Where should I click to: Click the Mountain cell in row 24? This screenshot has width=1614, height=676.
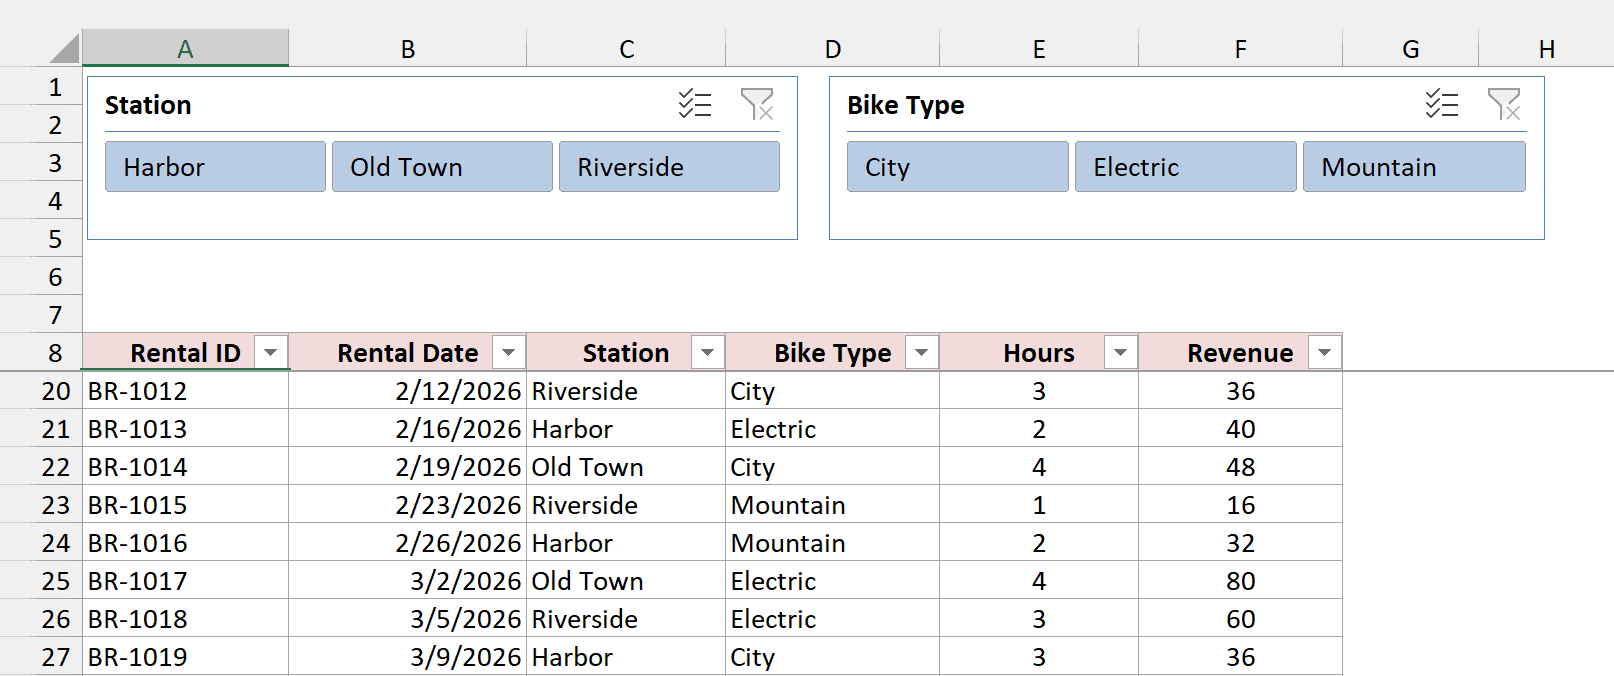click(x=832, y=543)
